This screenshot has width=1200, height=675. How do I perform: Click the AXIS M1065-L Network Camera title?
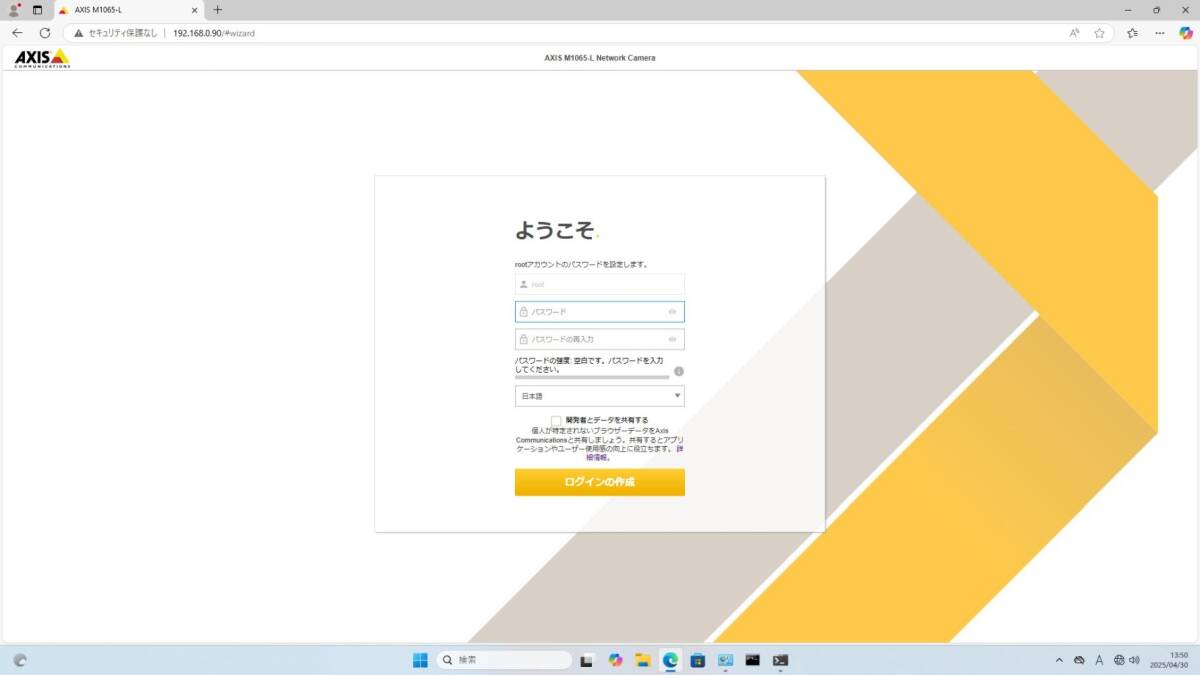pos(600,58)
